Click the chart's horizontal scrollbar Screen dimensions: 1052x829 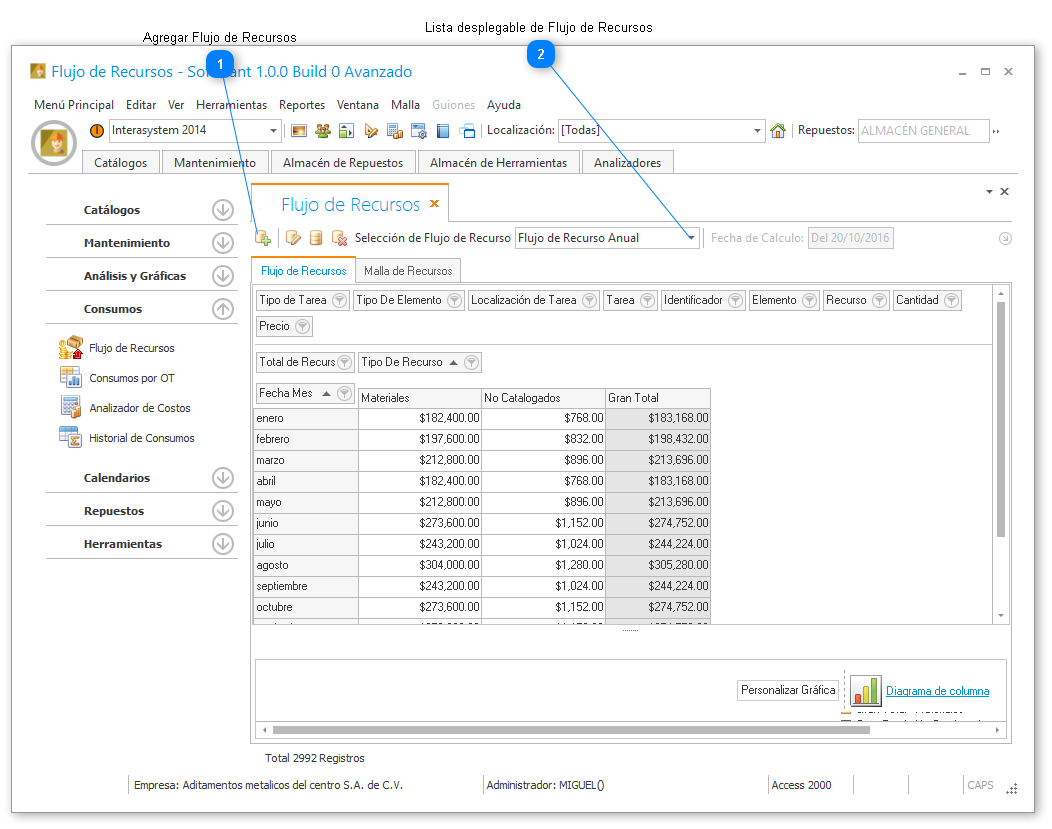[x=570, y=730]
